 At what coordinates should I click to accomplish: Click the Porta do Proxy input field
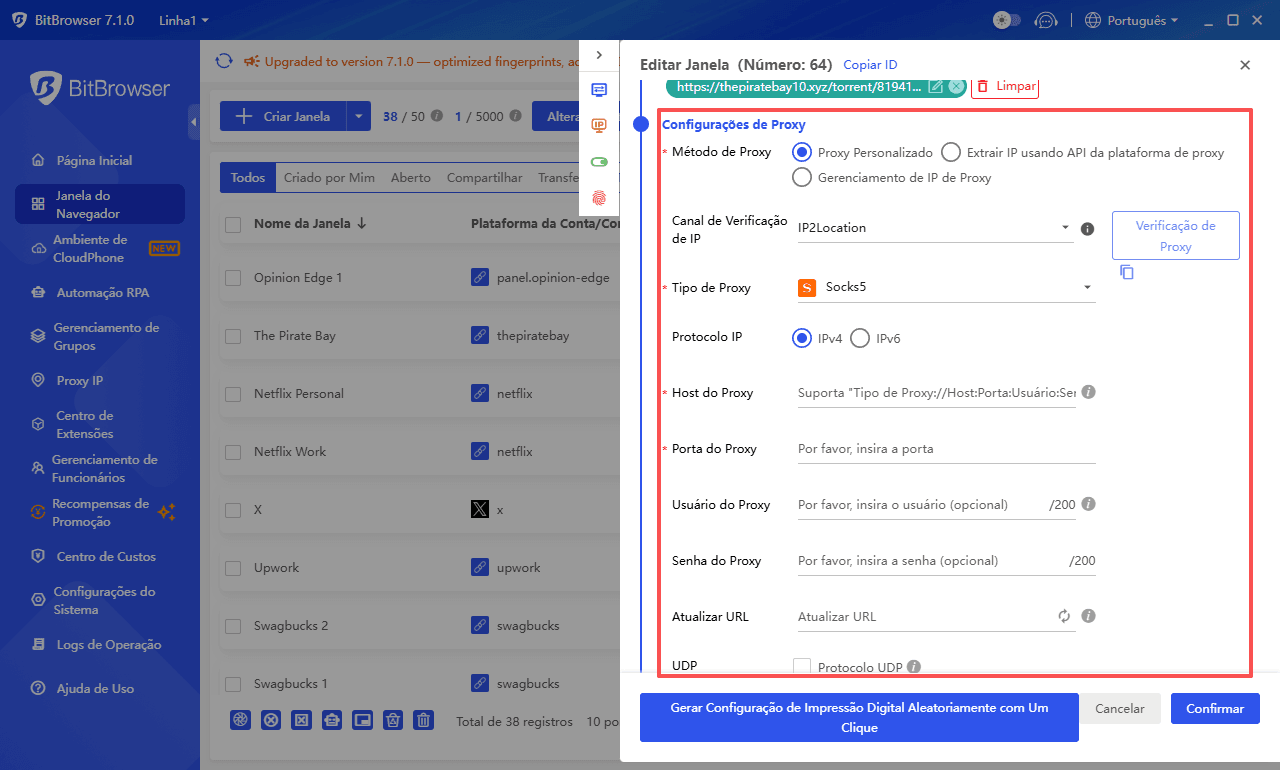click(x=945, y=449)
